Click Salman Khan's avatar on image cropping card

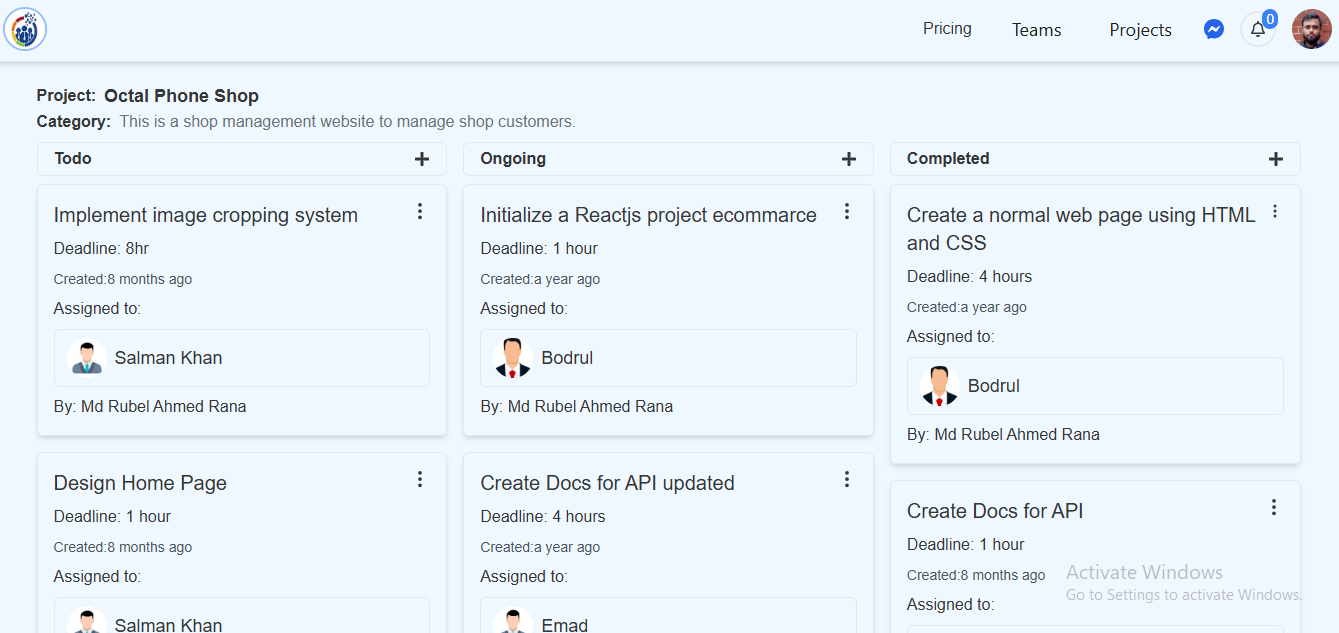tap(87, 358)
